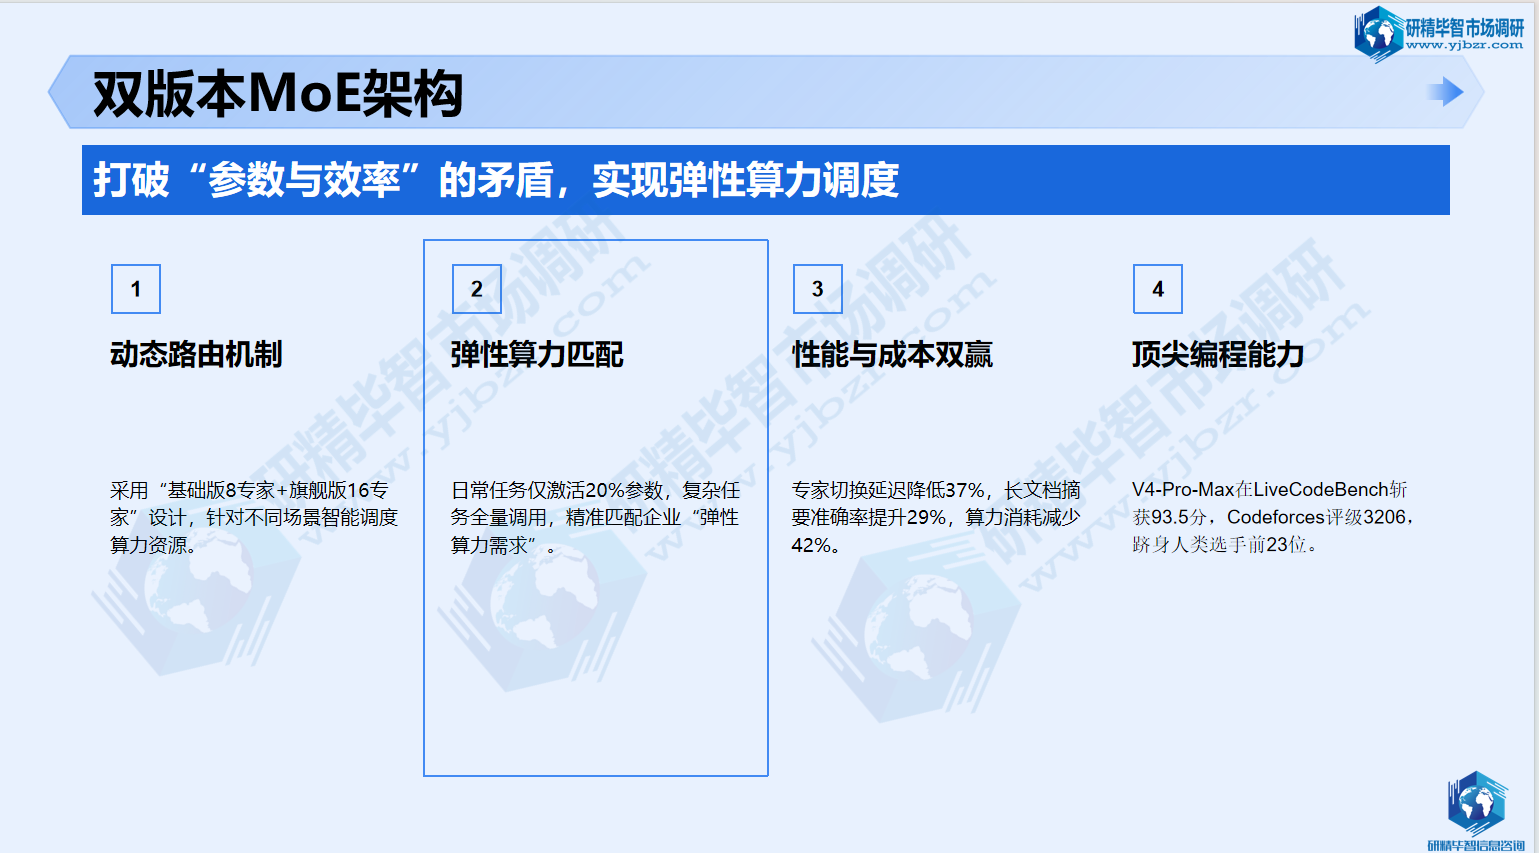Click the heading 顶尖编程能力

point(1218,354)
